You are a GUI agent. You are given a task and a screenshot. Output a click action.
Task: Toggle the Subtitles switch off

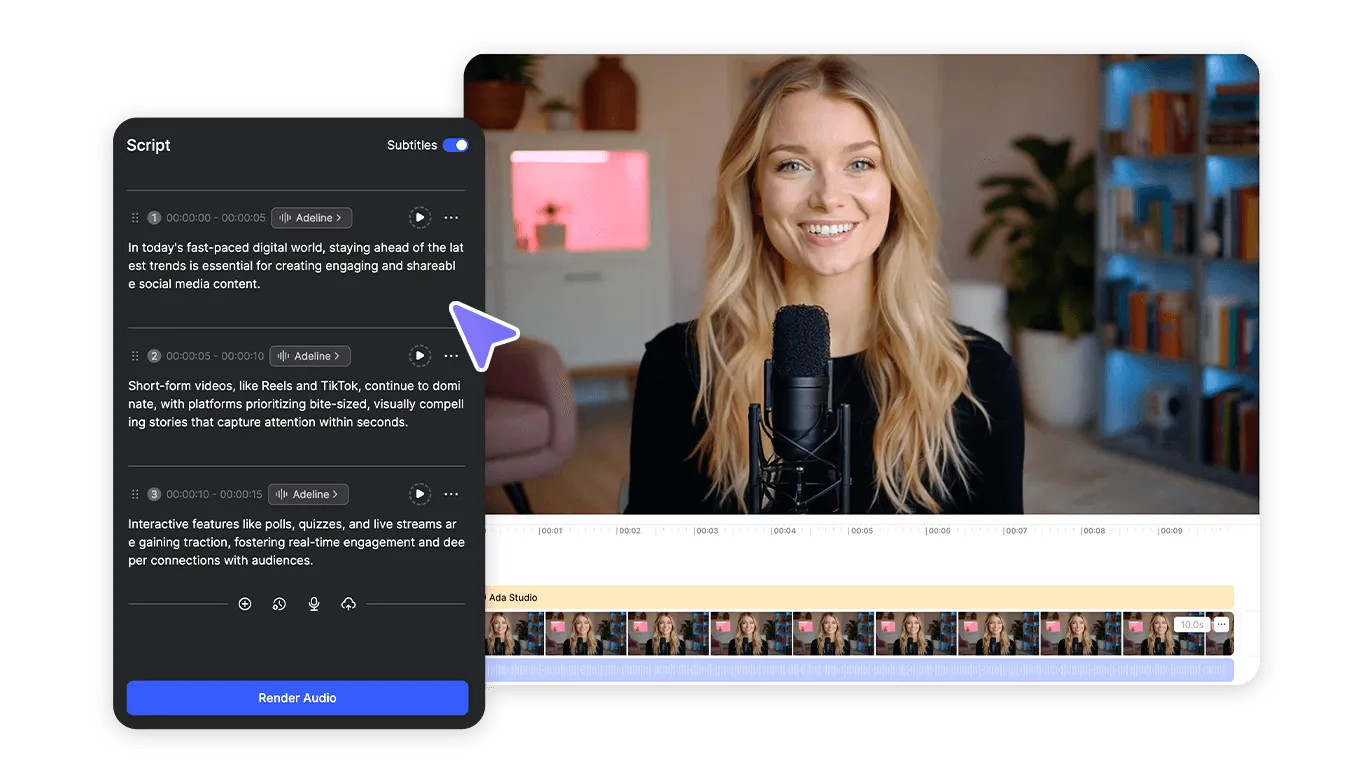coord(455,145)
